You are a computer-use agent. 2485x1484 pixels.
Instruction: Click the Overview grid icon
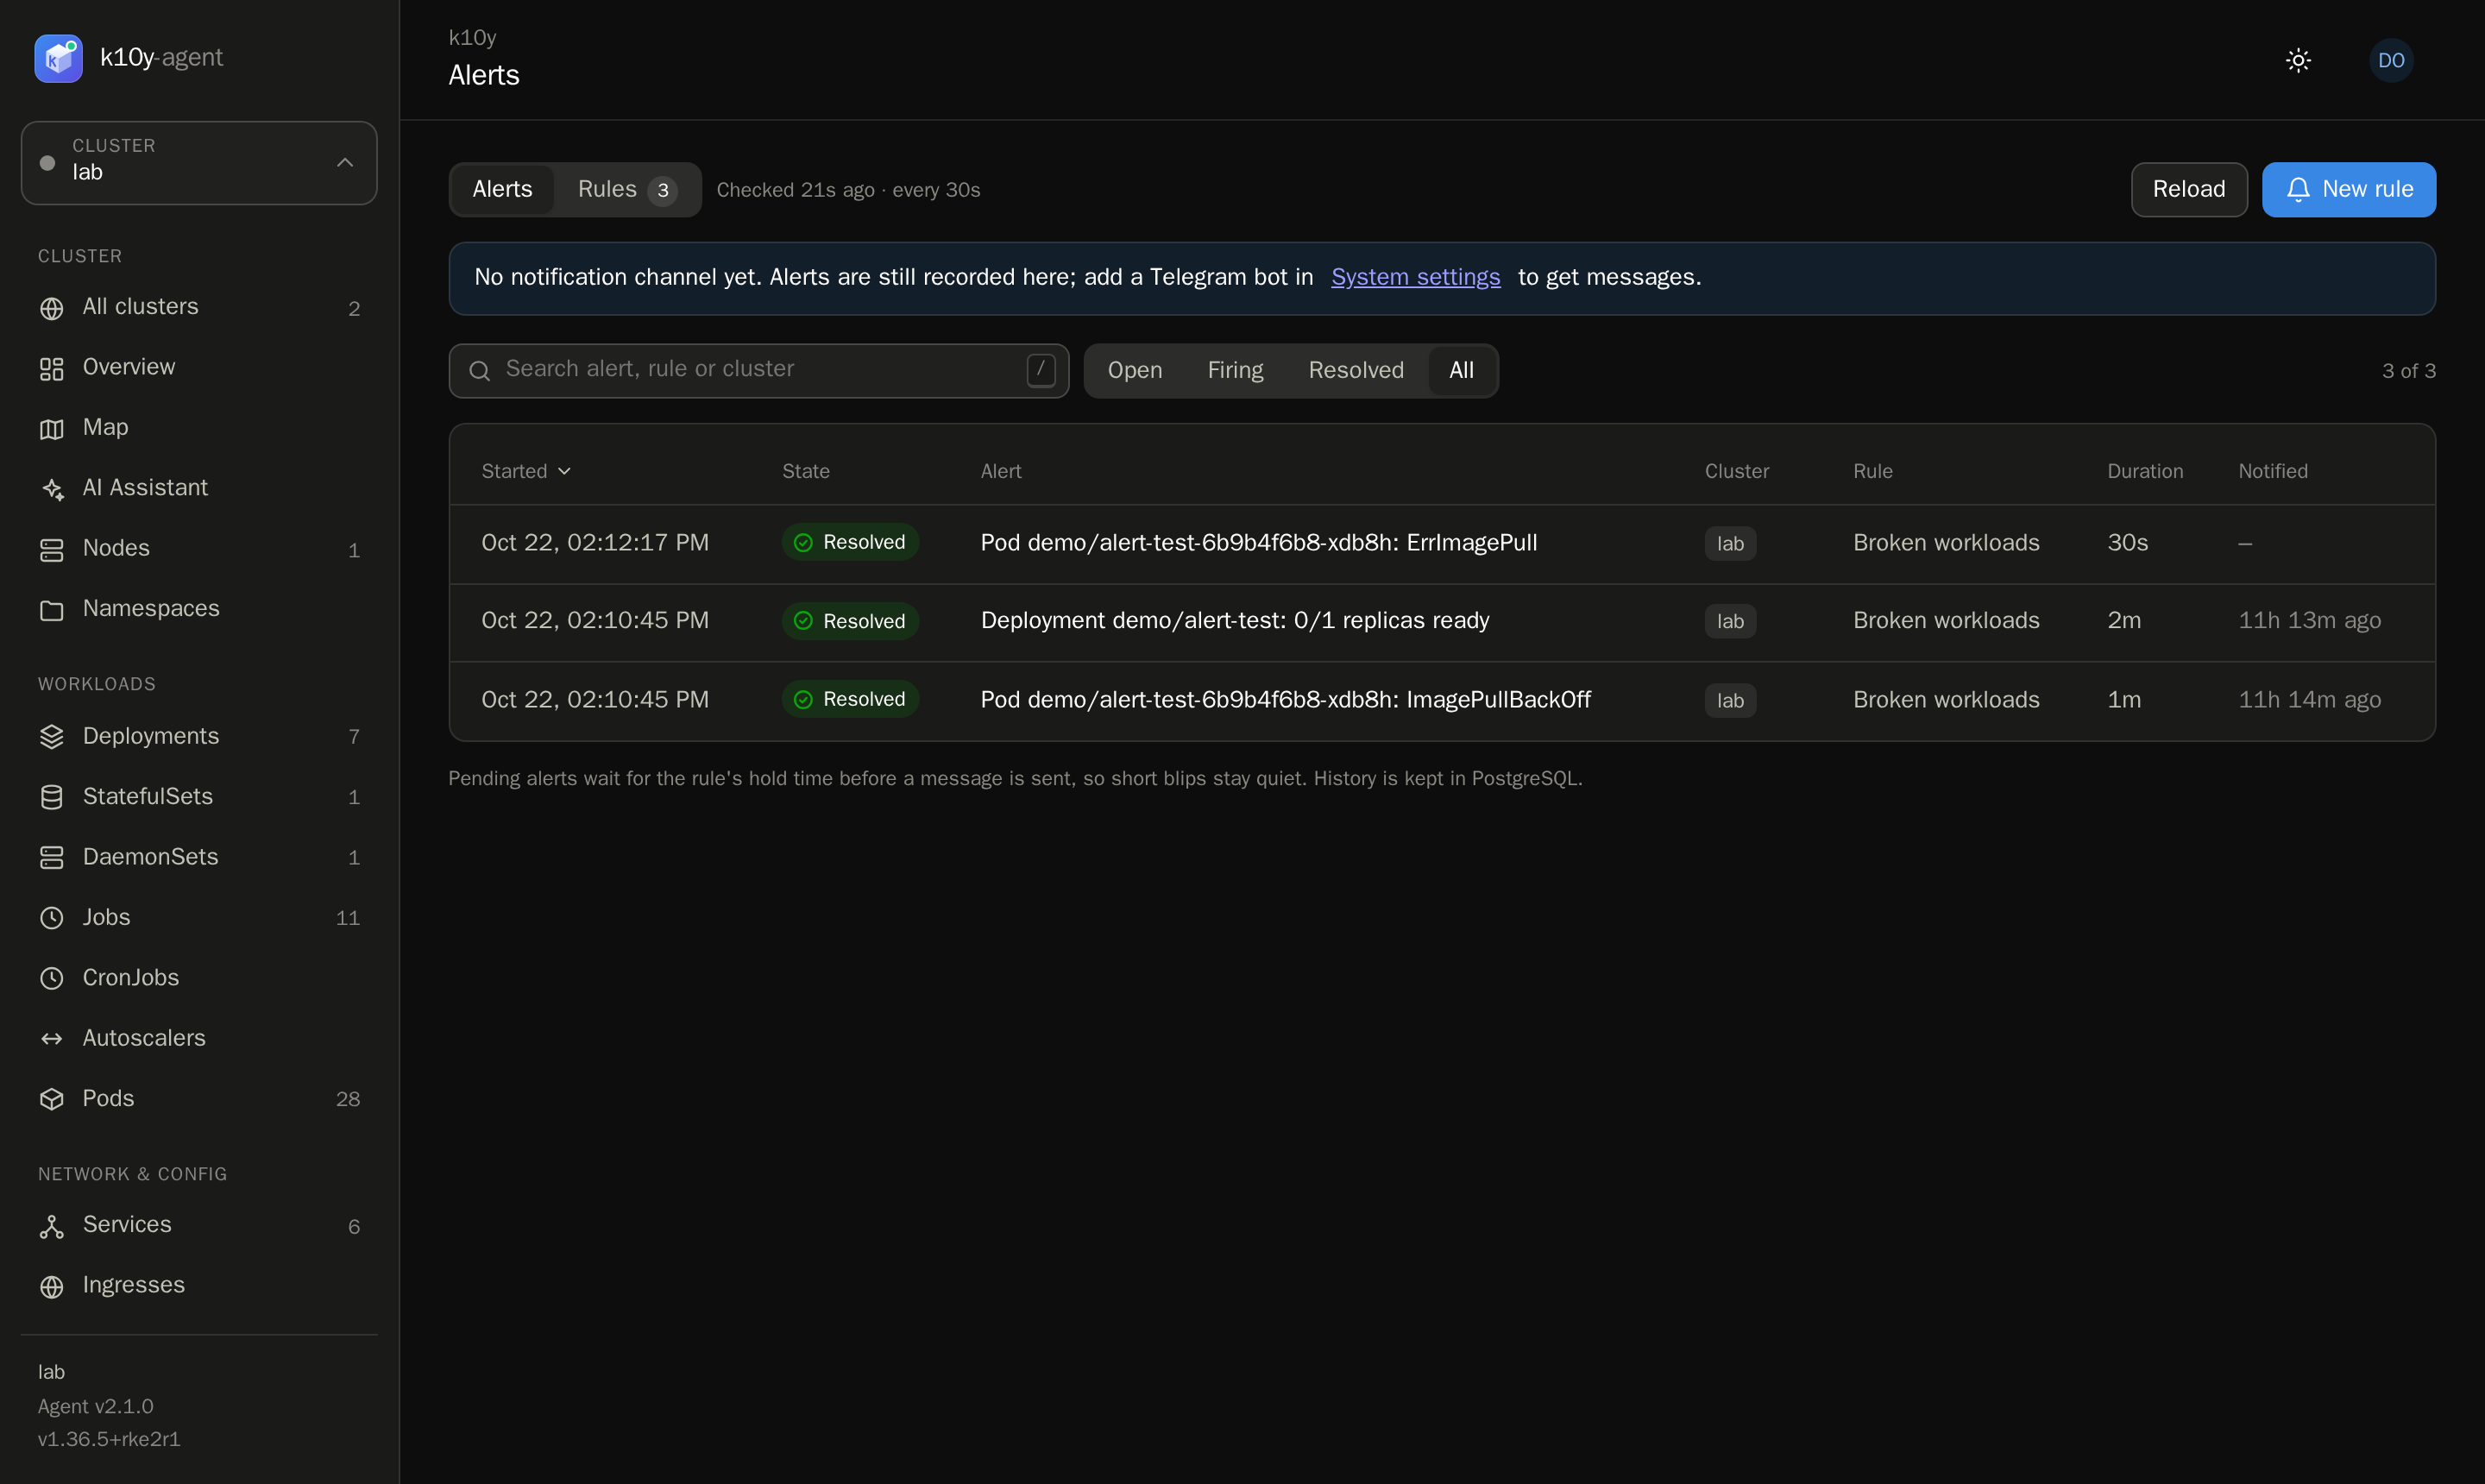pyautogui.click(x=52, y=368)
